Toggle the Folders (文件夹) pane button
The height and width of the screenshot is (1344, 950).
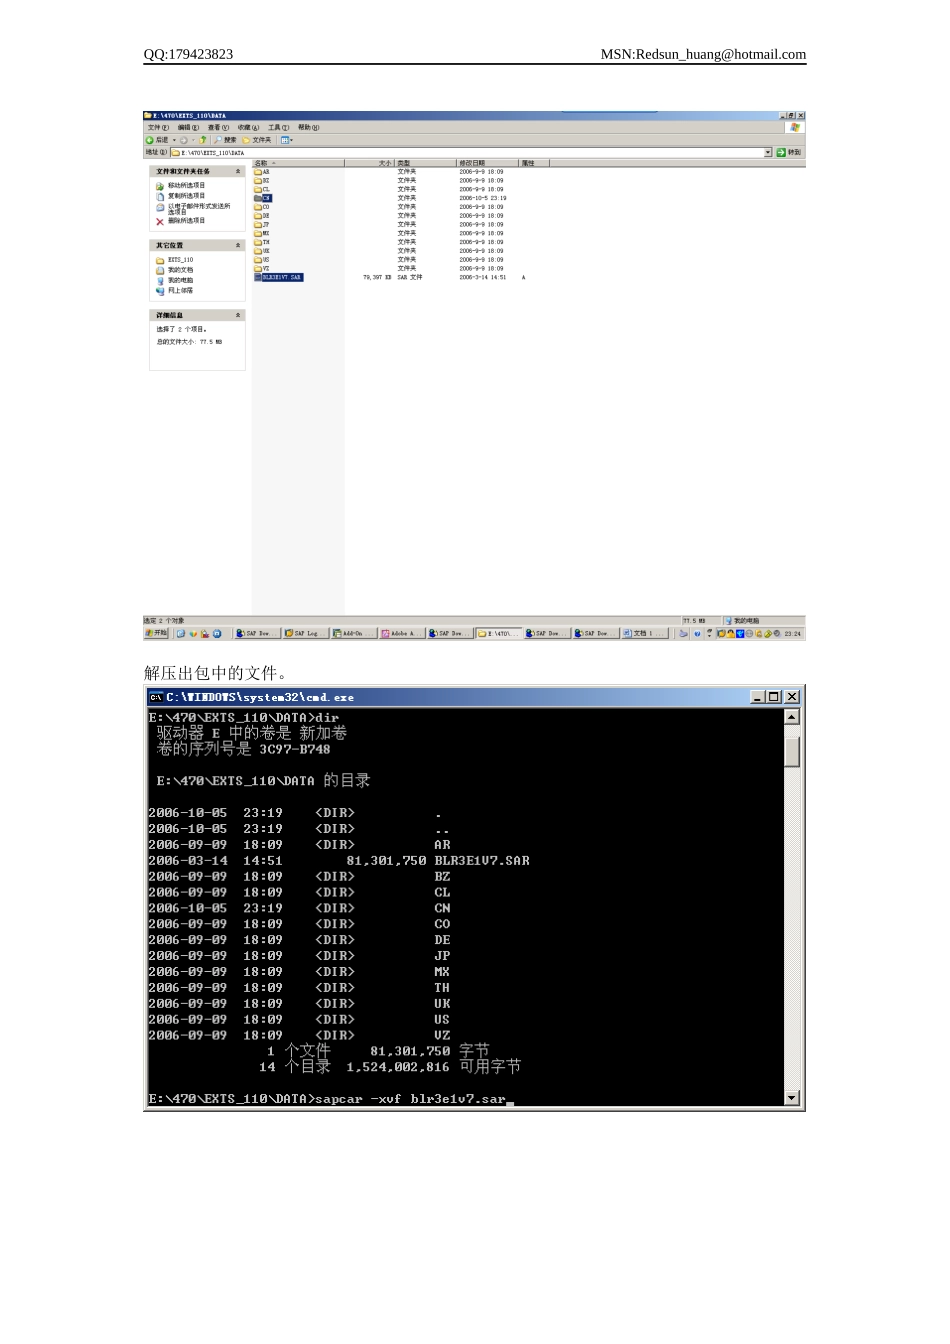257,140
